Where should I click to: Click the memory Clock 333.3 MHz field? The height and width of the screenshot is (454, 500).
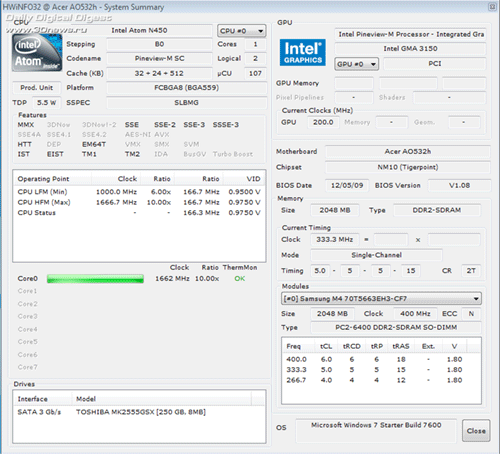click(335, 239)
